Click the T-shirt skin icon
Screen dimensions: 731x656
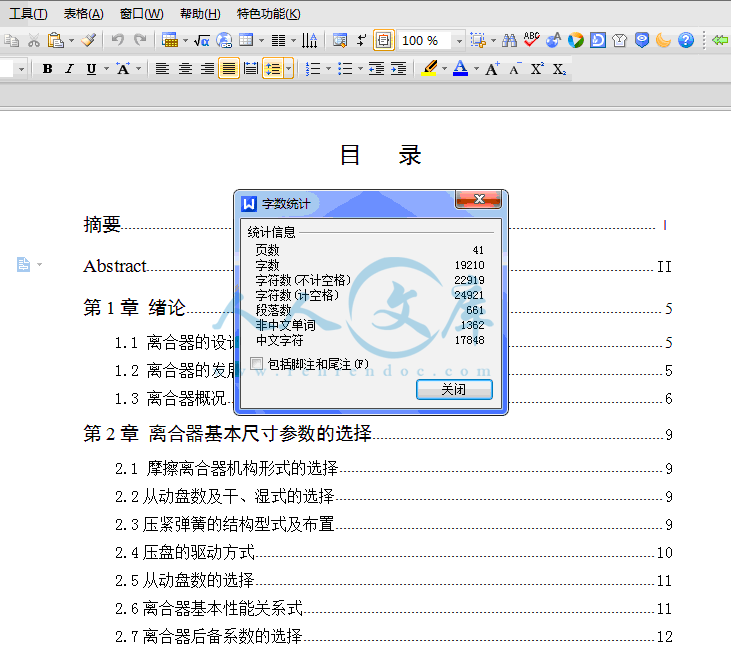pyautogui.click(x=620, y=41)
